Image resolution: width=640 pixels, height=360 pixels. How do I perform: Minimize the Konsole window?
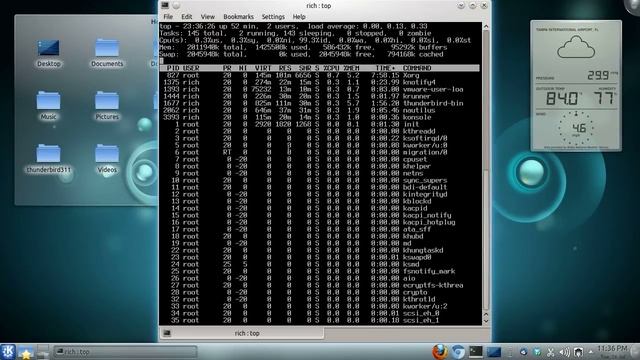click(461, 5)
